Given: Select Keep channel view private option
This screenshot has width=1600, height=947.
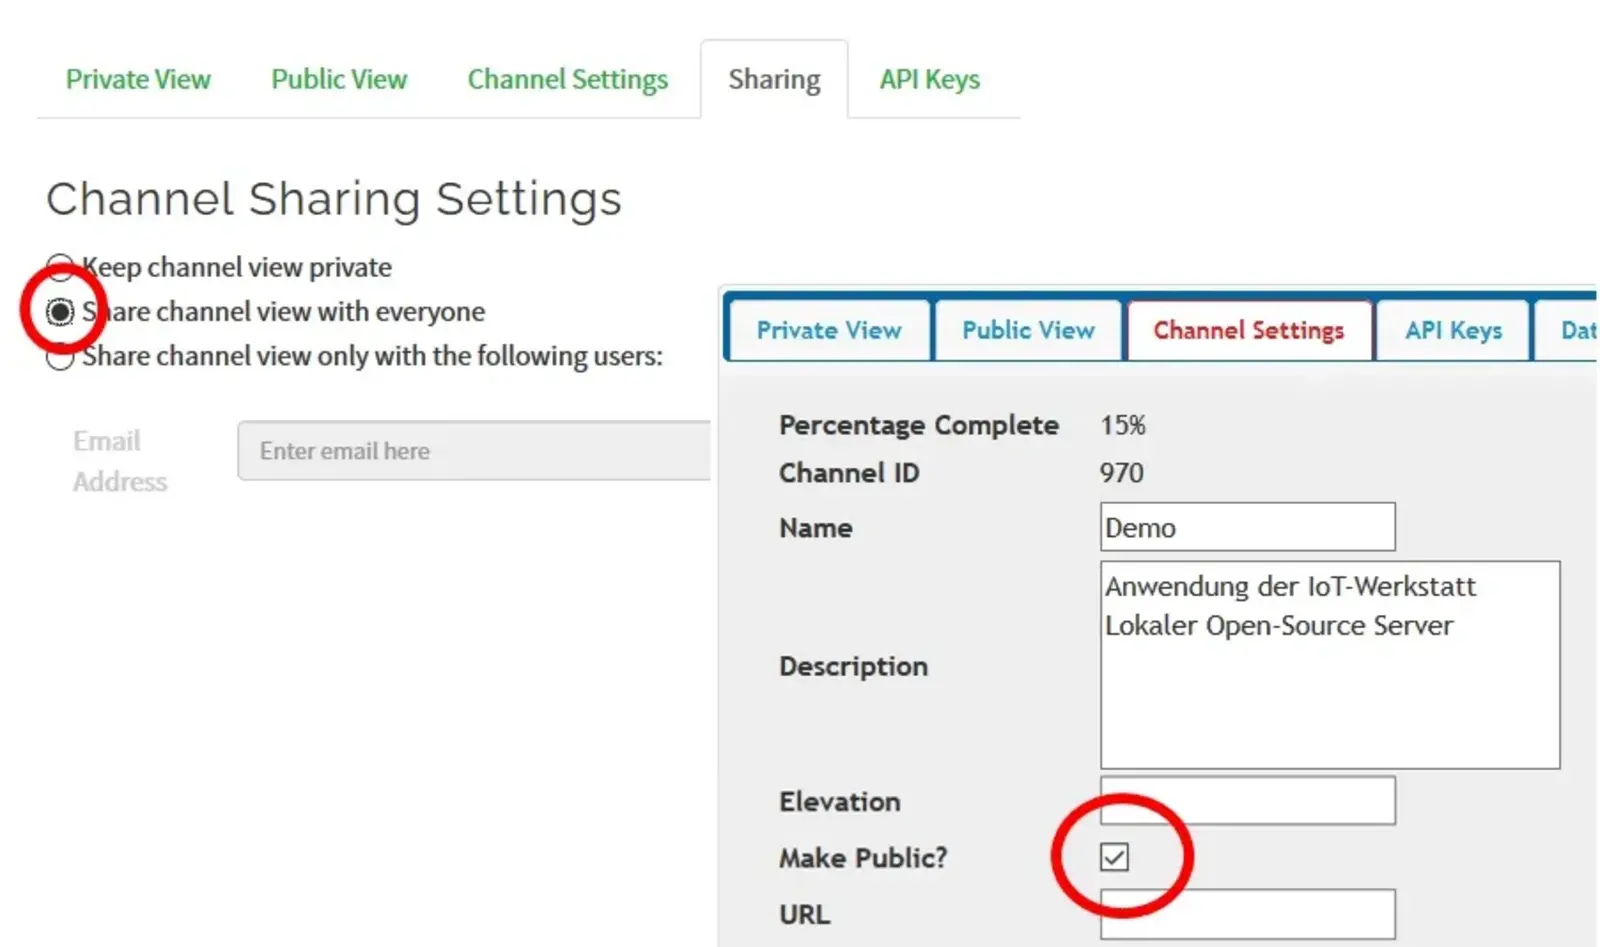Looking at the screenshot, I should (60, 267).
